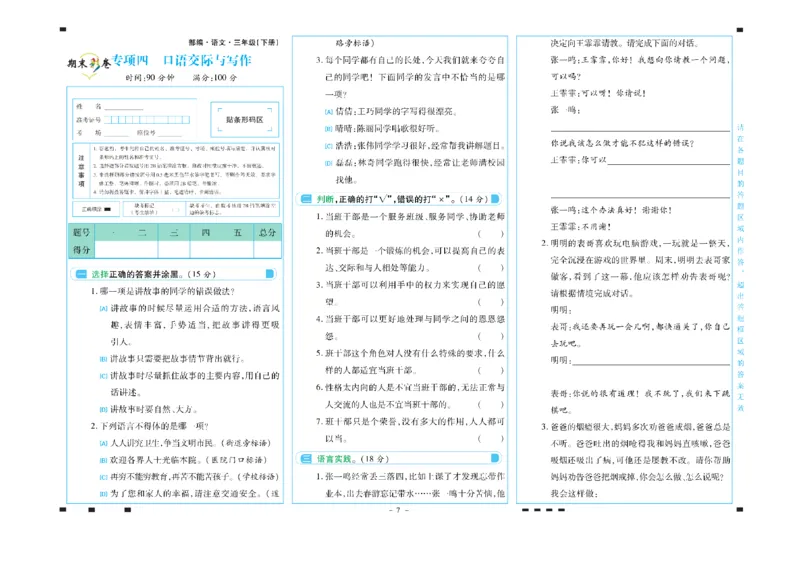Image resolution: width=800 pixels, height=566 pixels.
Task: Click the top-right black registration mark
Action: [x=740, y=30]
